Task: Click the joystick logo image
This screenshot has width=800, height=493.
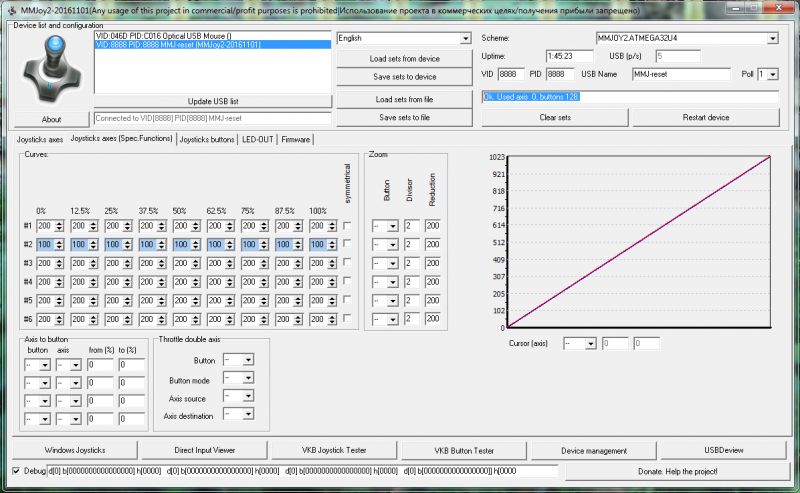Action: pyautogui.click(x=52, y=69)
